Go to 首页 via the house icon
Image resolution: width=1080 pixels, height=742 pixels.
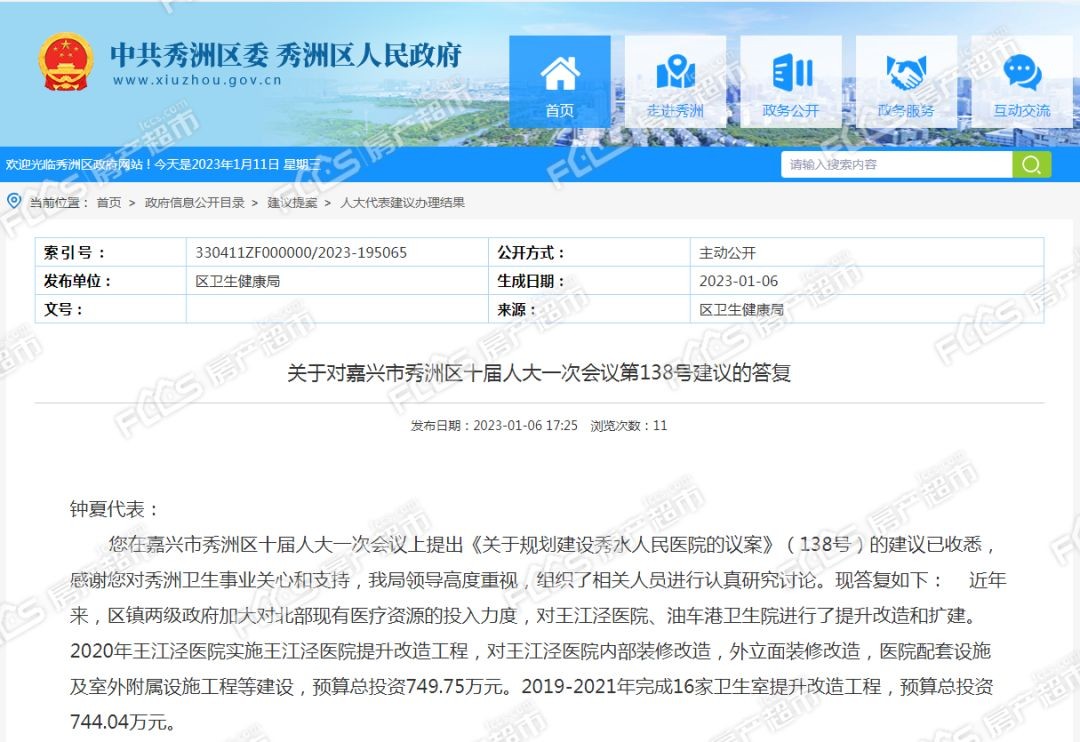560,76
